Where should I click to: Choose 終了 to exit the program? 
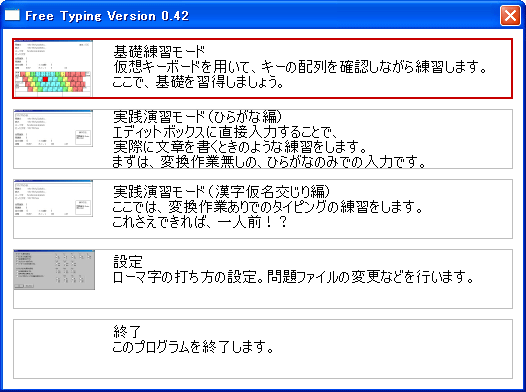point(263,349)
